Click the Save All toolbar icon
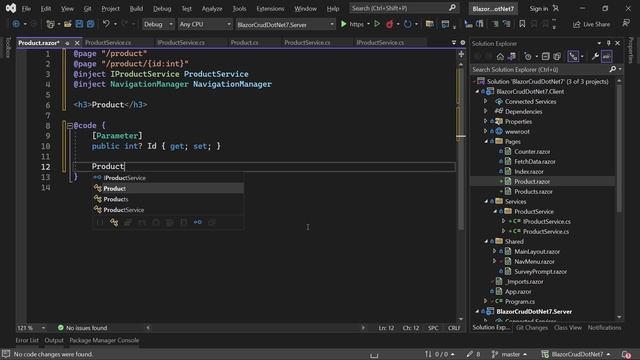 [x=91, y=24]
